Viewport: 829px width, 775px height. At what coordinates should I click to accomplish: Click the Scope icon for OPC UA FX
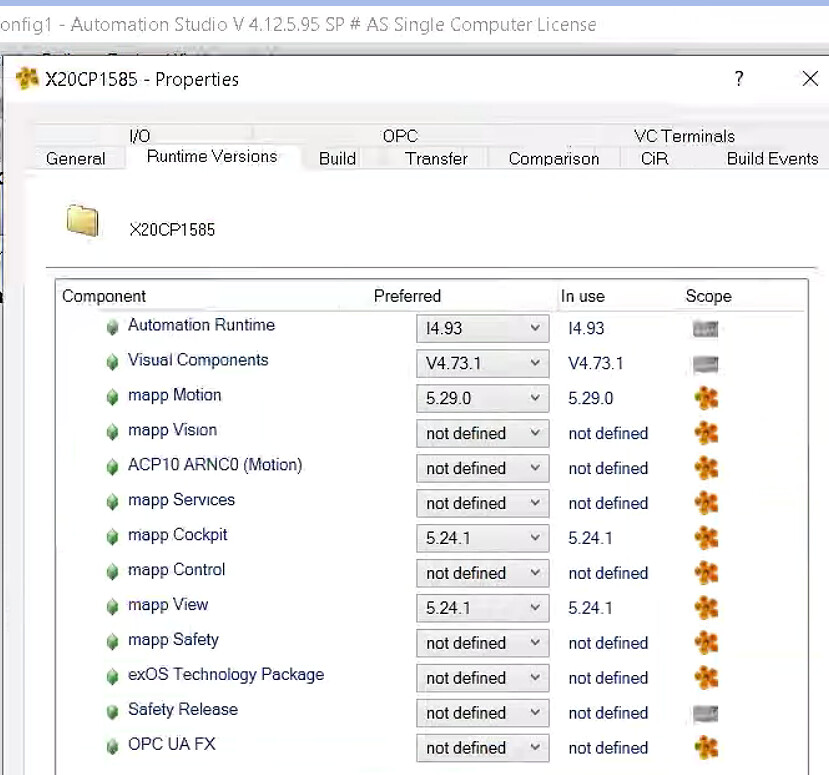pyautogui.click(x=706, y=748)
